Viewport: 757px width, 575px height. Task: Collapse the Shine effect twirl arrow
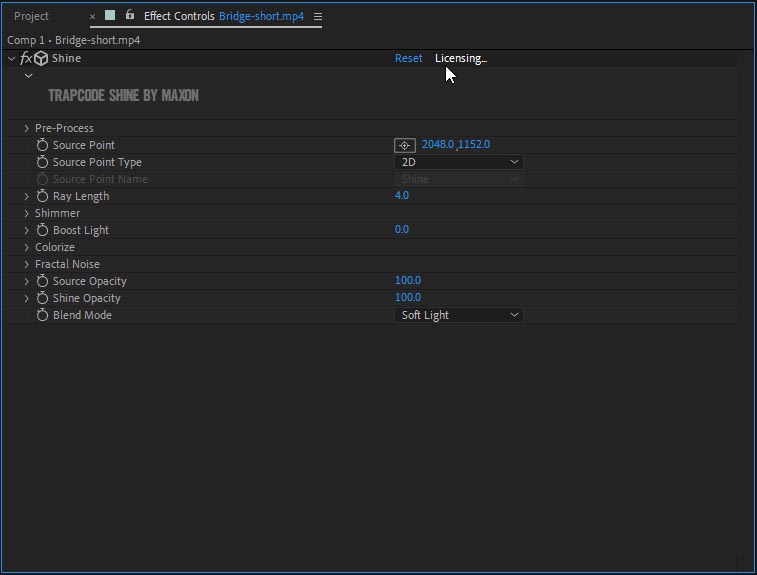coord(12,58)
